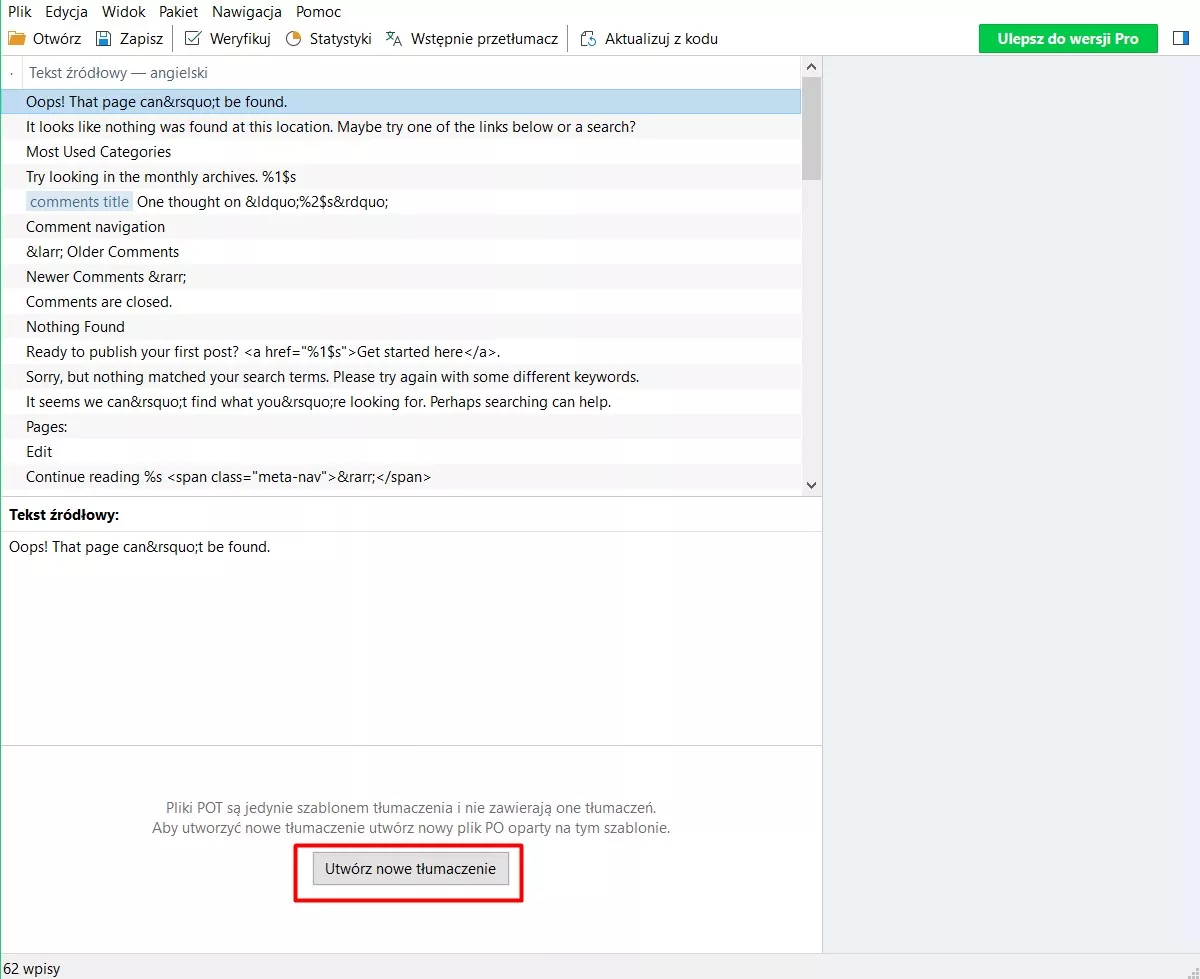The width and height of the screenshot is (1200, 979).
Task: Open the Pakiet menu
Action: pos(179,12)
